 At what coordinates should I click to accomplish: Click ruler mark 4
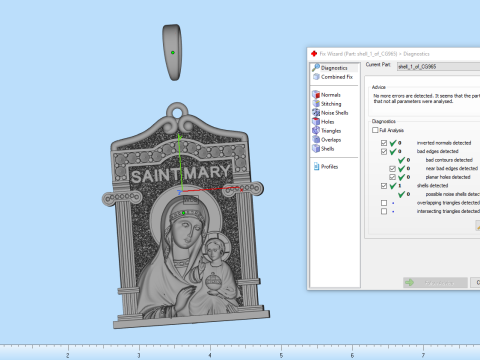tap(210, 355)
